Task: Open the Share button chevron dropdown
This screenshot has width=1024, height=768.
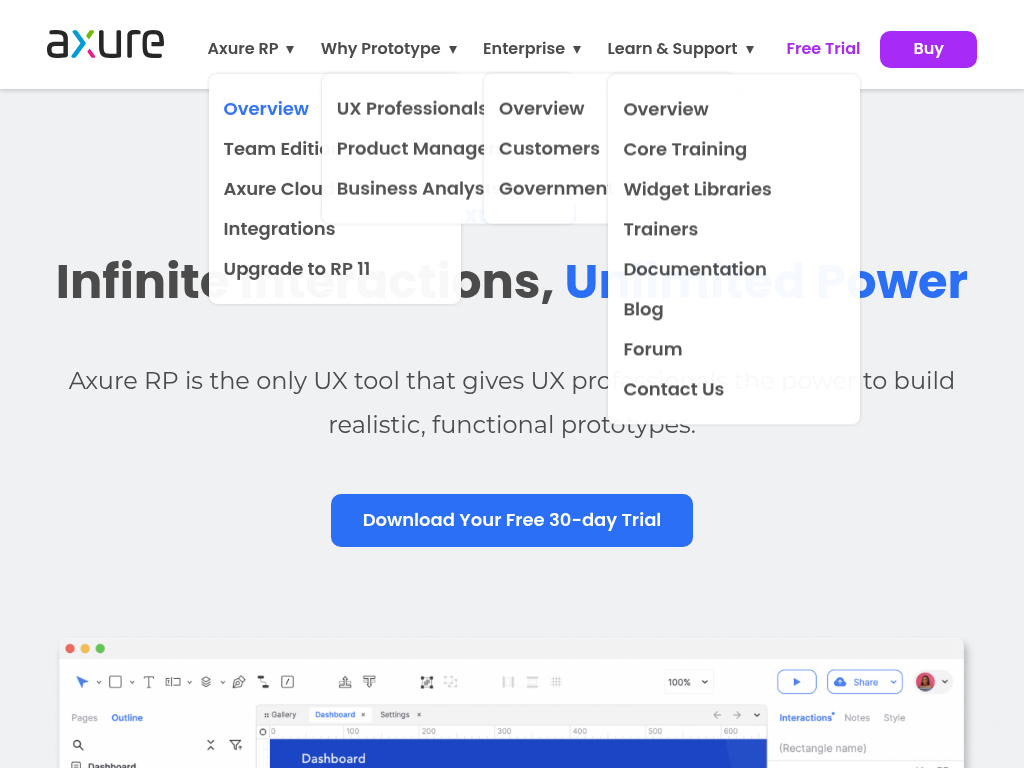Action: 893,682
